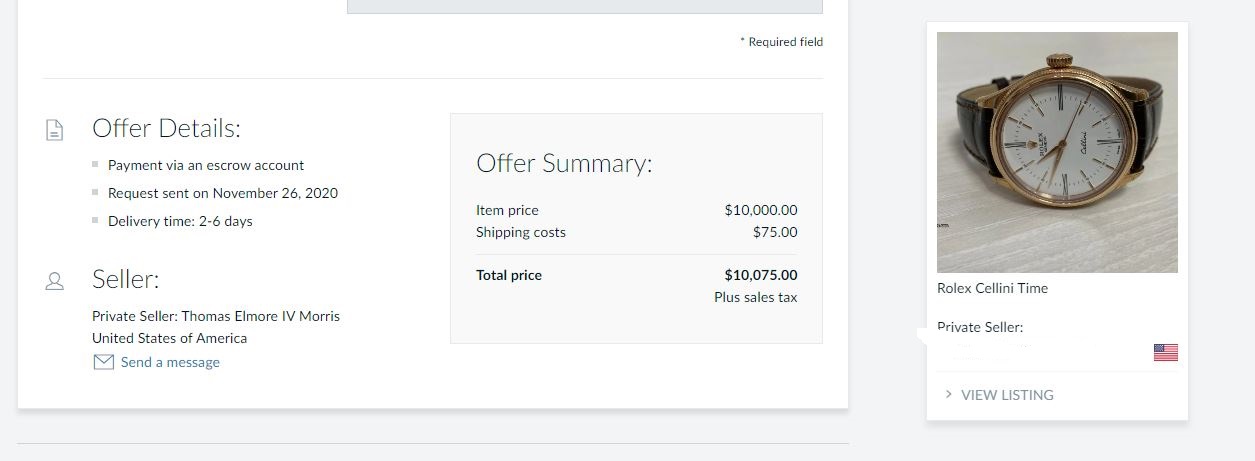Open the Send a message link
The height and width of the screenshot is (461, 1255).
[x=170, y=362]
